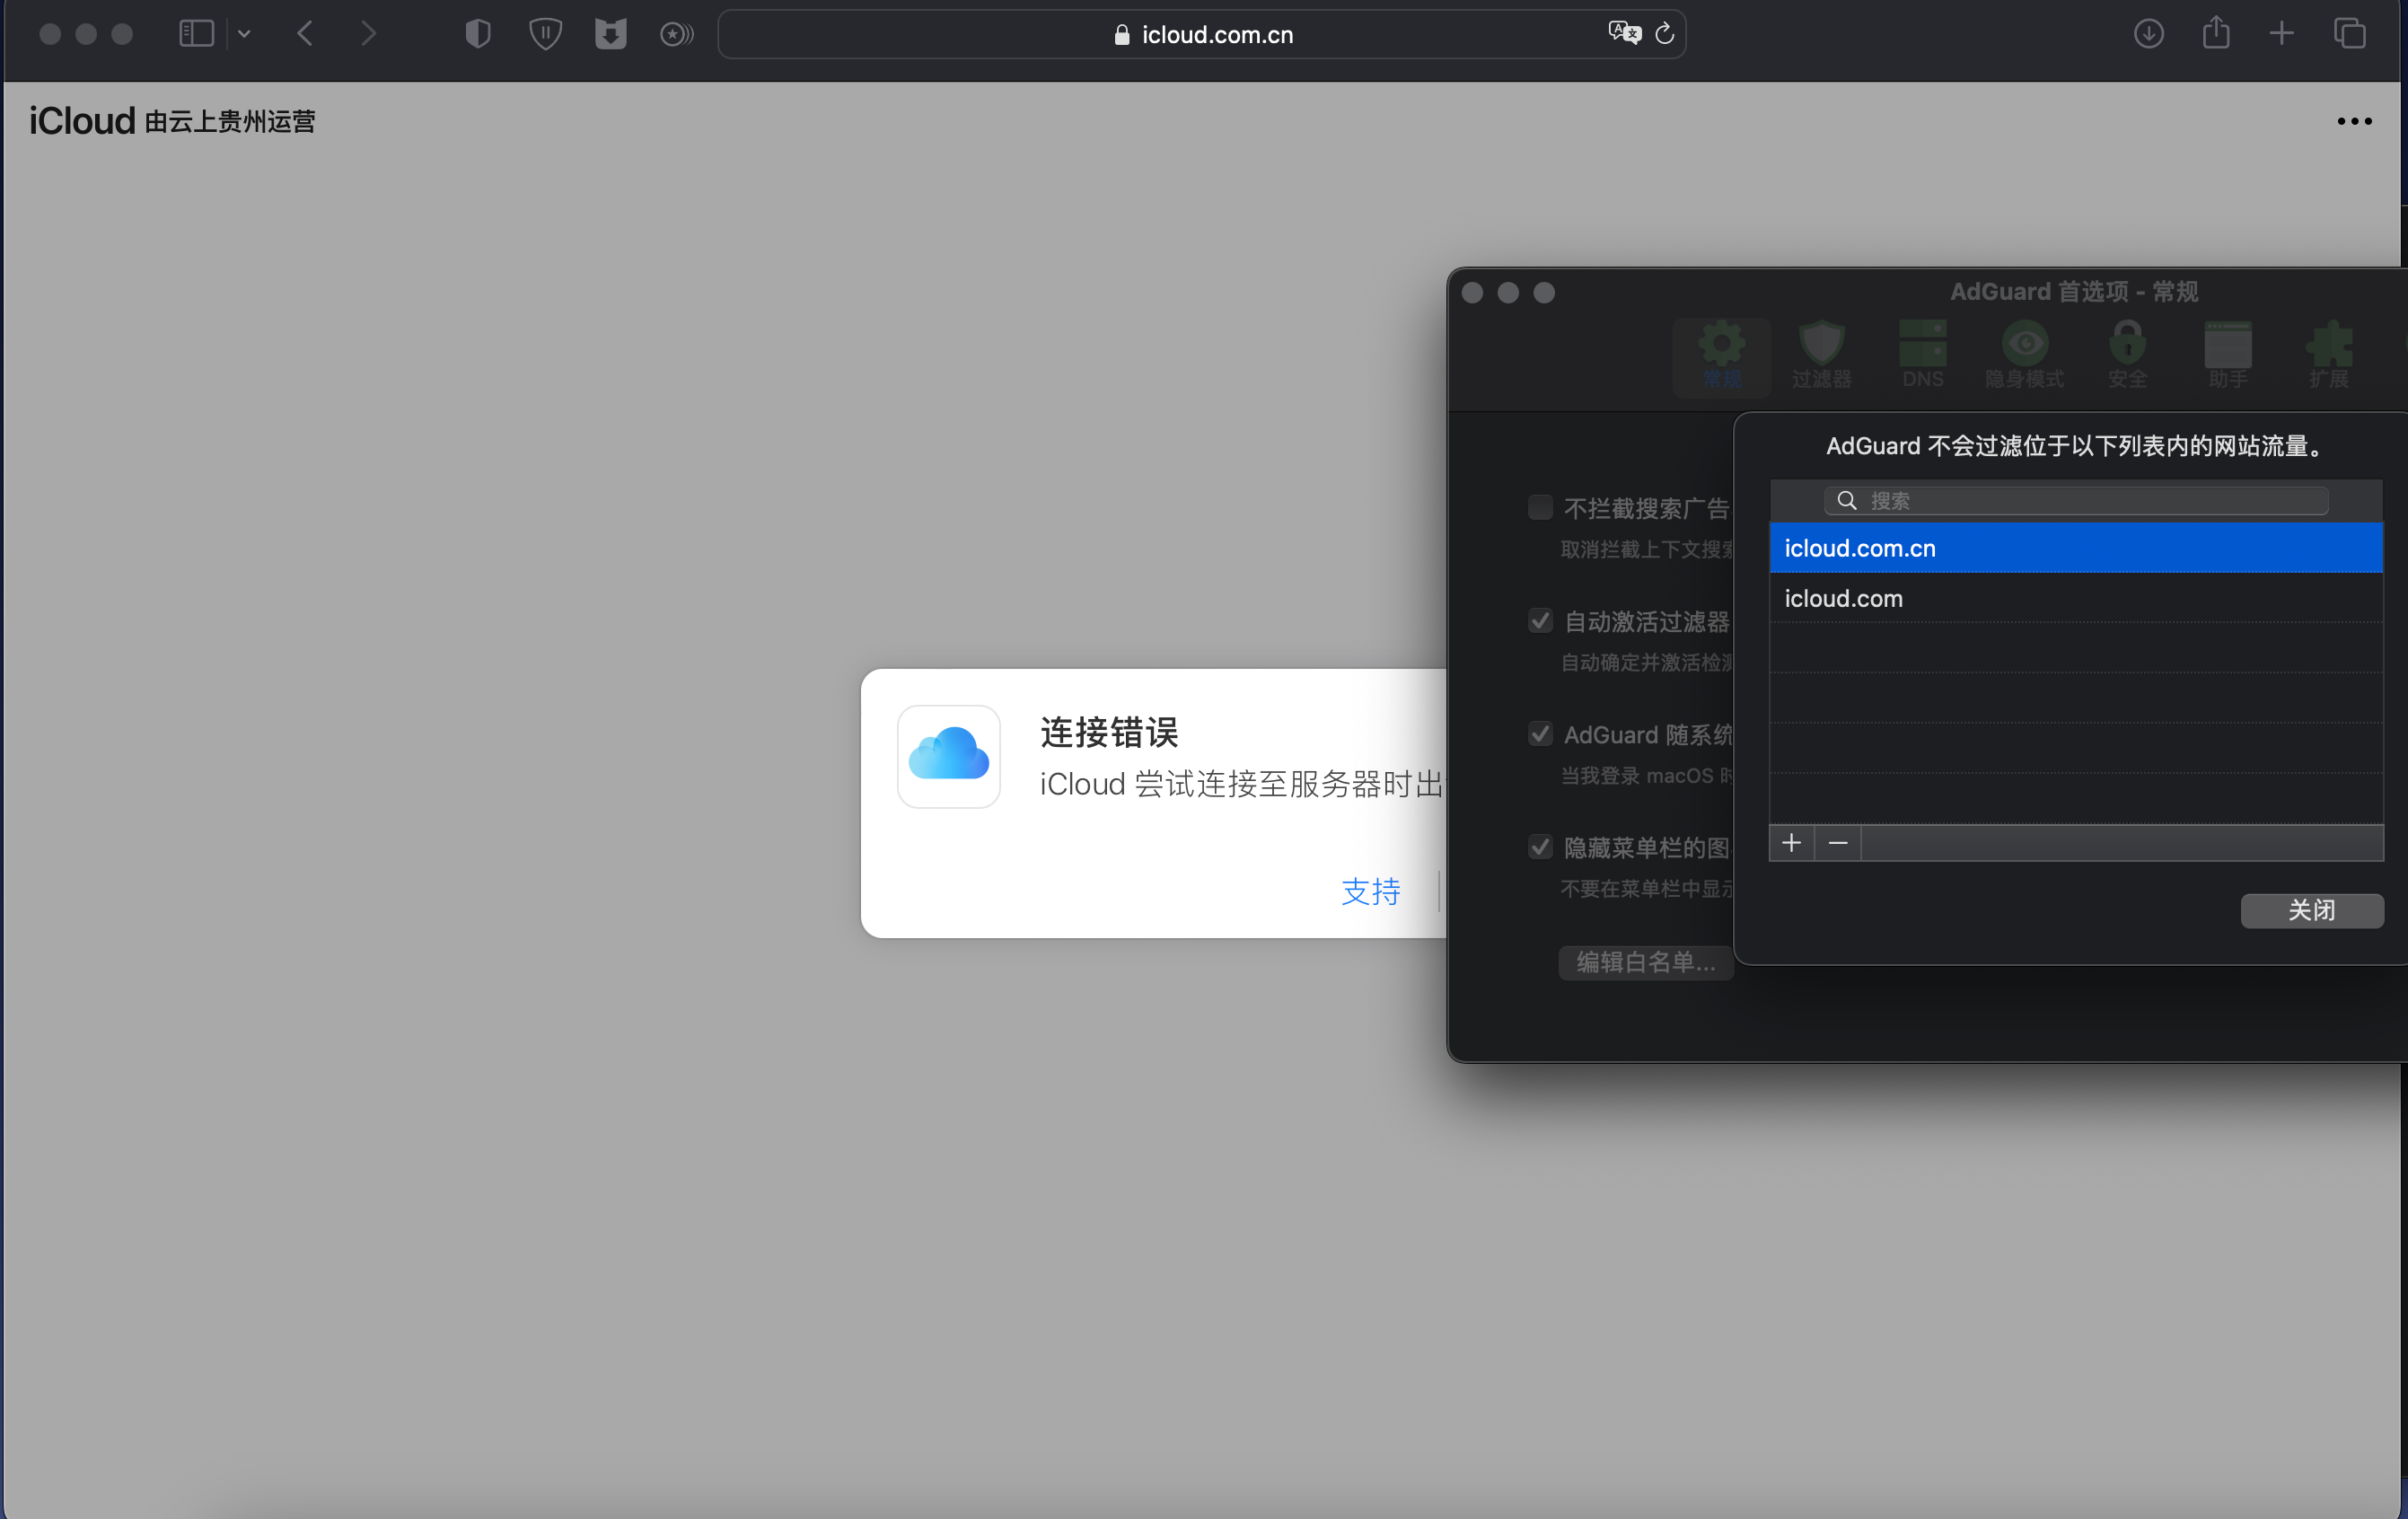2408x1519 pixels.
Task: Click the 支持 link in error dialog
Action: coord(1370,891)
